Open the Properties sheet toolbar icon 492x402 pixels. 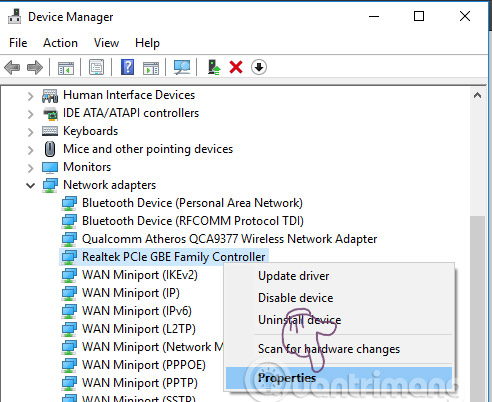click(x=96, y=67)
